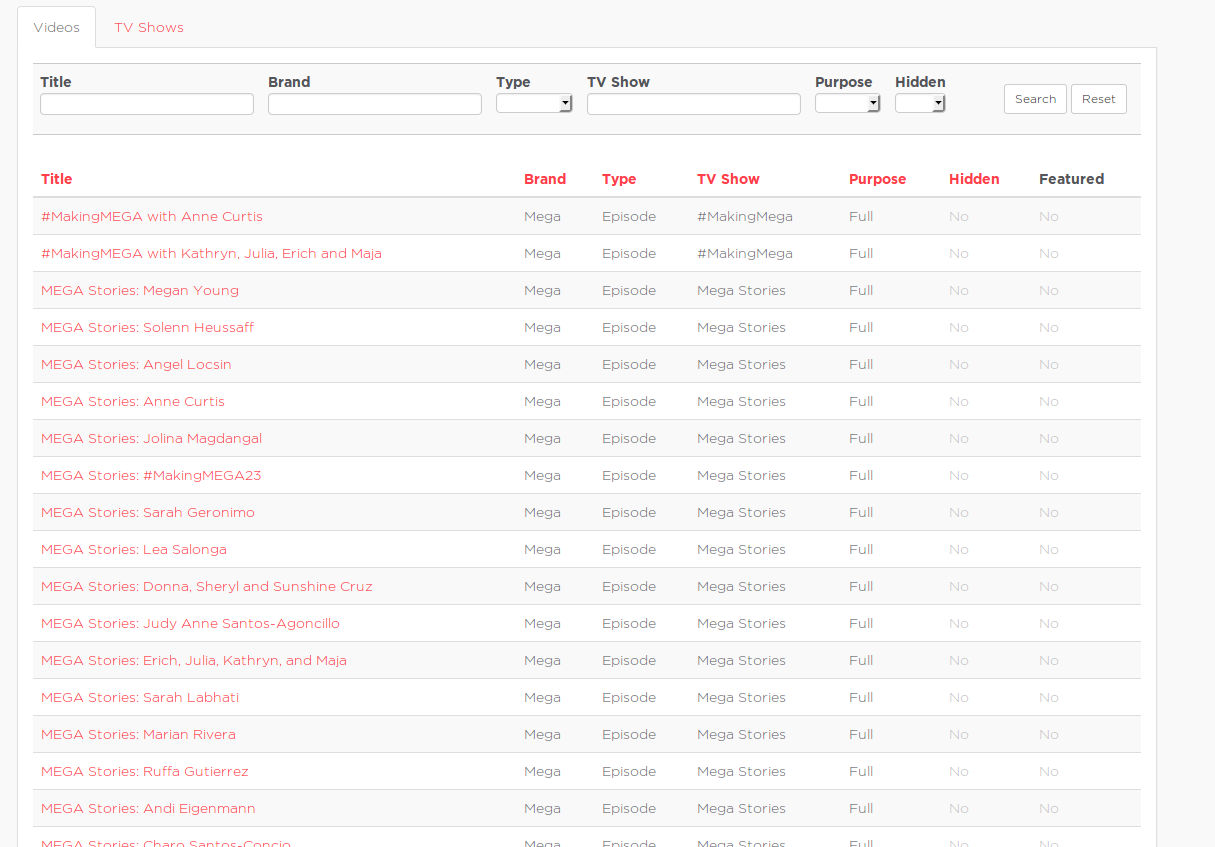Open MEGA Stories: Megan Young entry
The image size is (1215, 847).
tap(140, 290)
